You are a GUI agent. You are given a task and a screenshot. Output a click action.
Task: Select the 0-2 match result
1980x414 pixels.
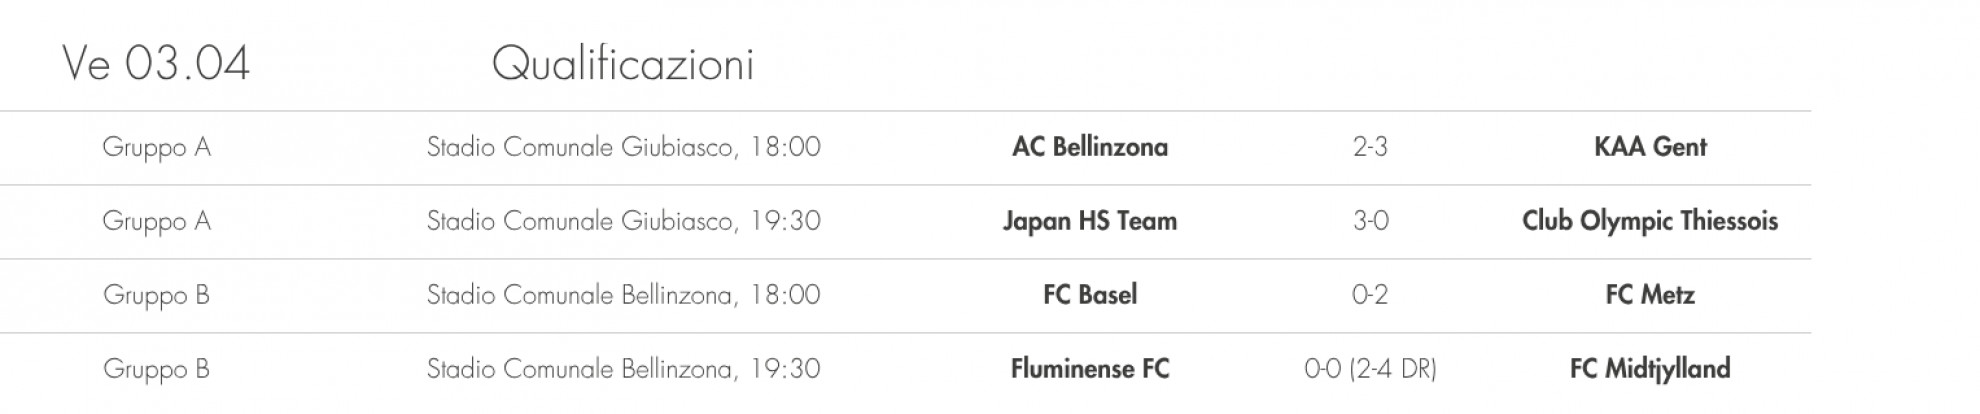(1370, 295)
